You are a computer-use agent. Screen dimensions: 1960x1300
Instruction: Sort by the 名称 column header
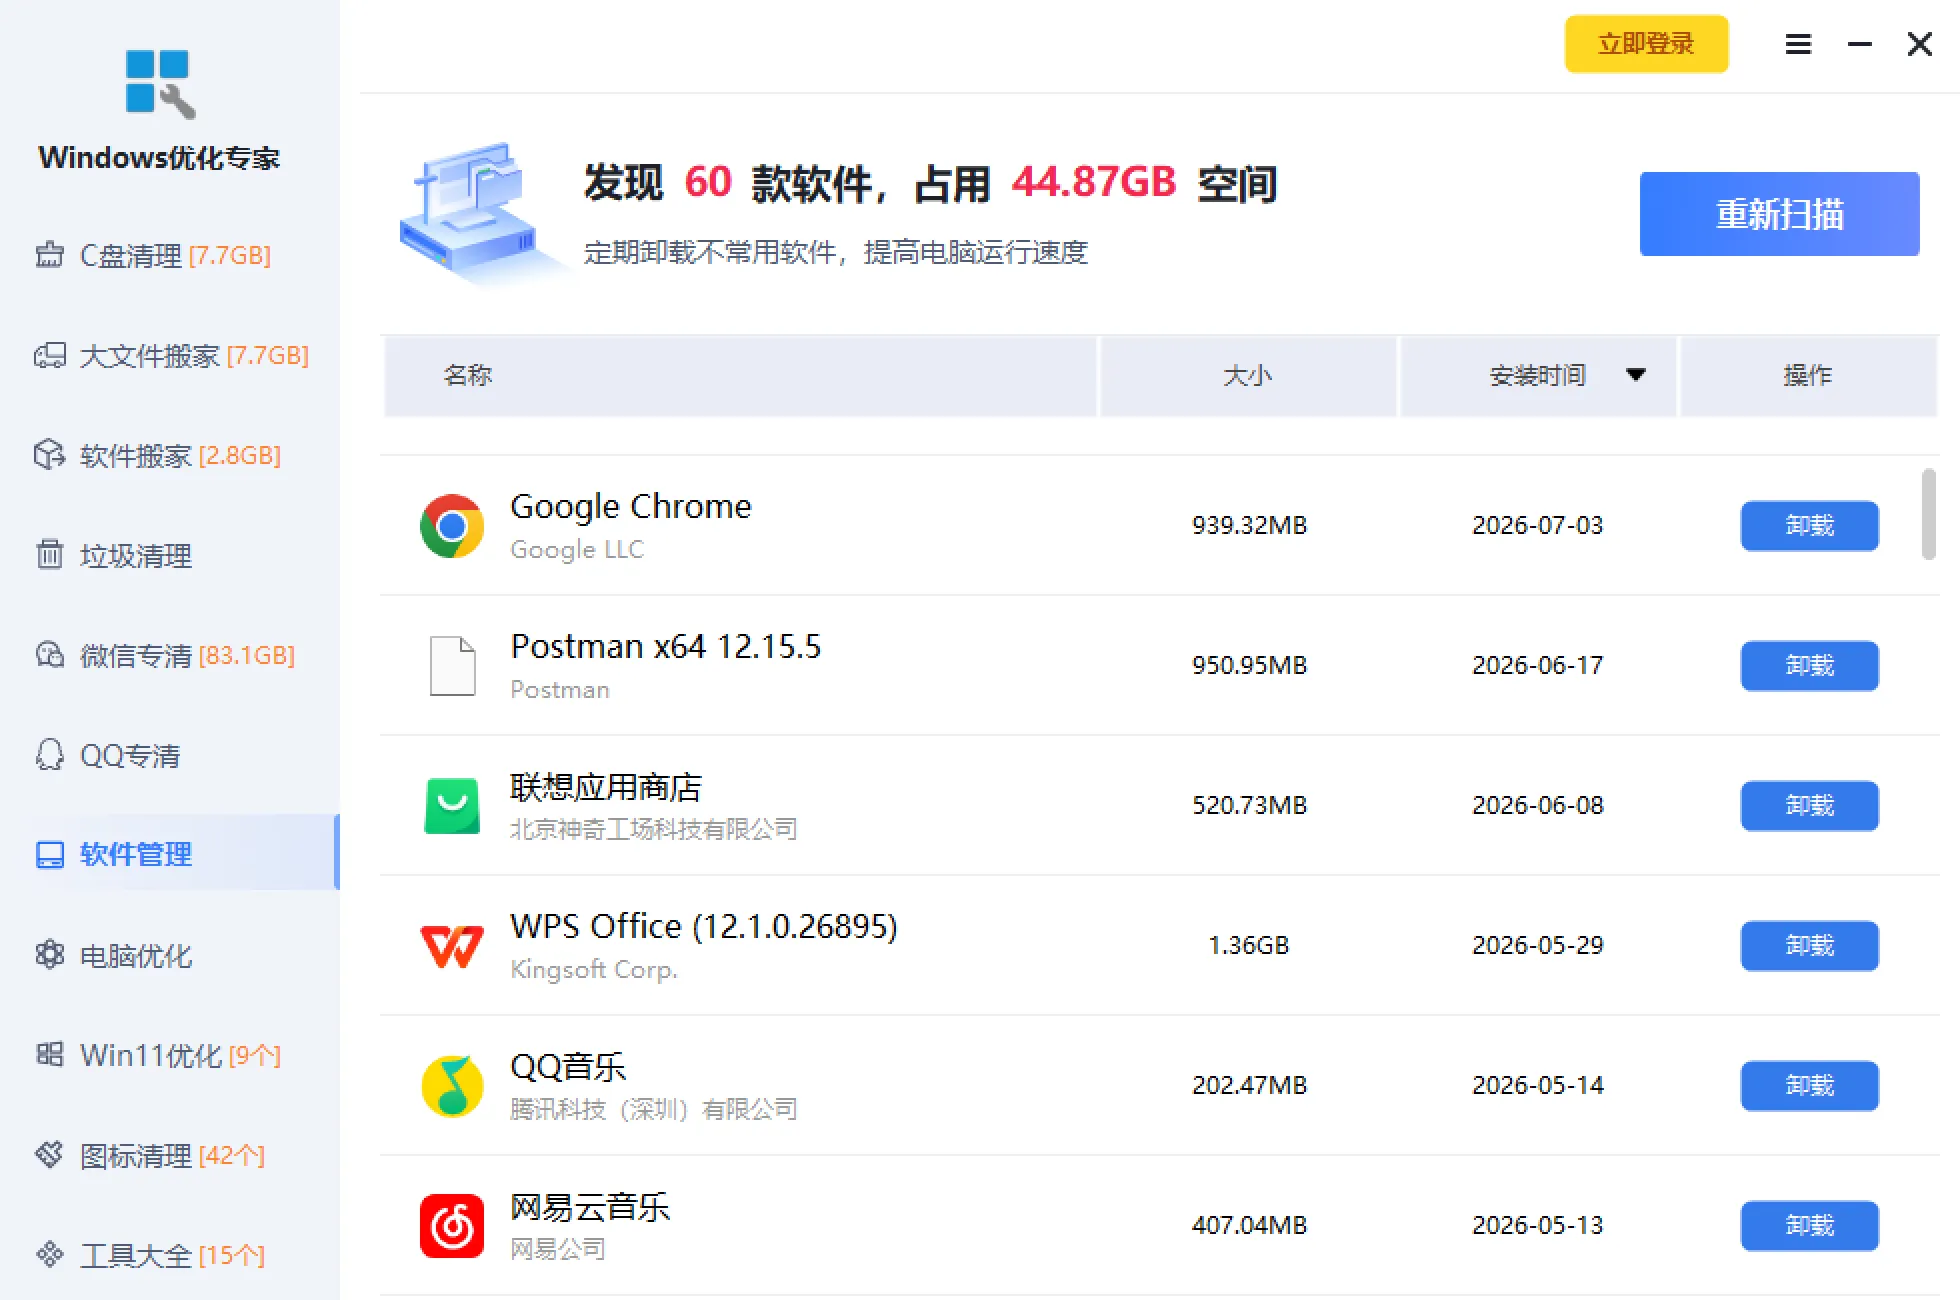click(740, 376)
